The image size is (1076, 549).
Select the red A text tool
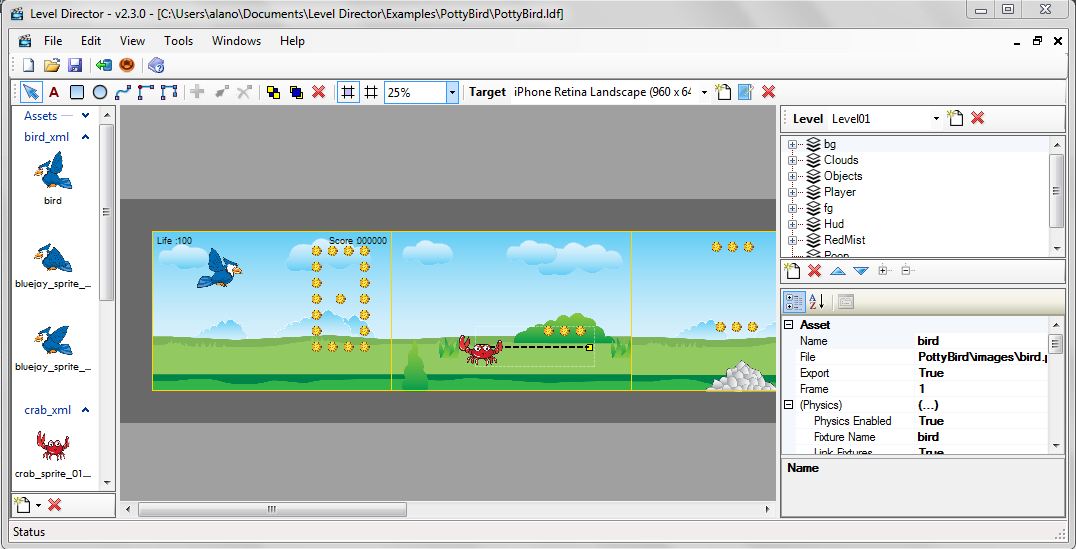click(54, 92)
